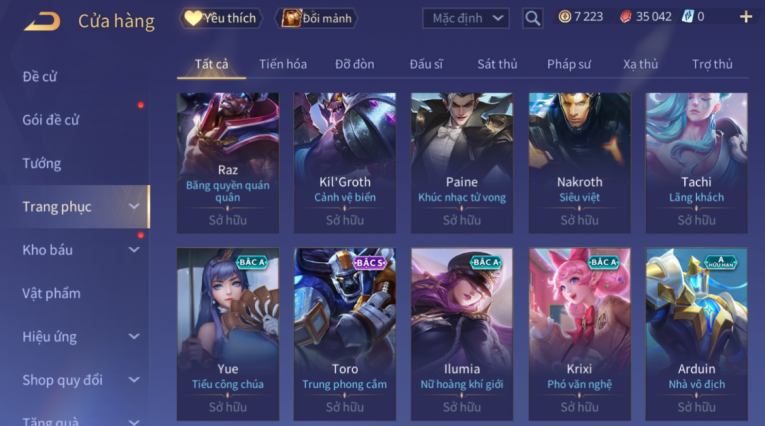The width and height of the screenshot is (765, 426).
Task: Open the search magnifier icon
Action: (x=532, y=19)
